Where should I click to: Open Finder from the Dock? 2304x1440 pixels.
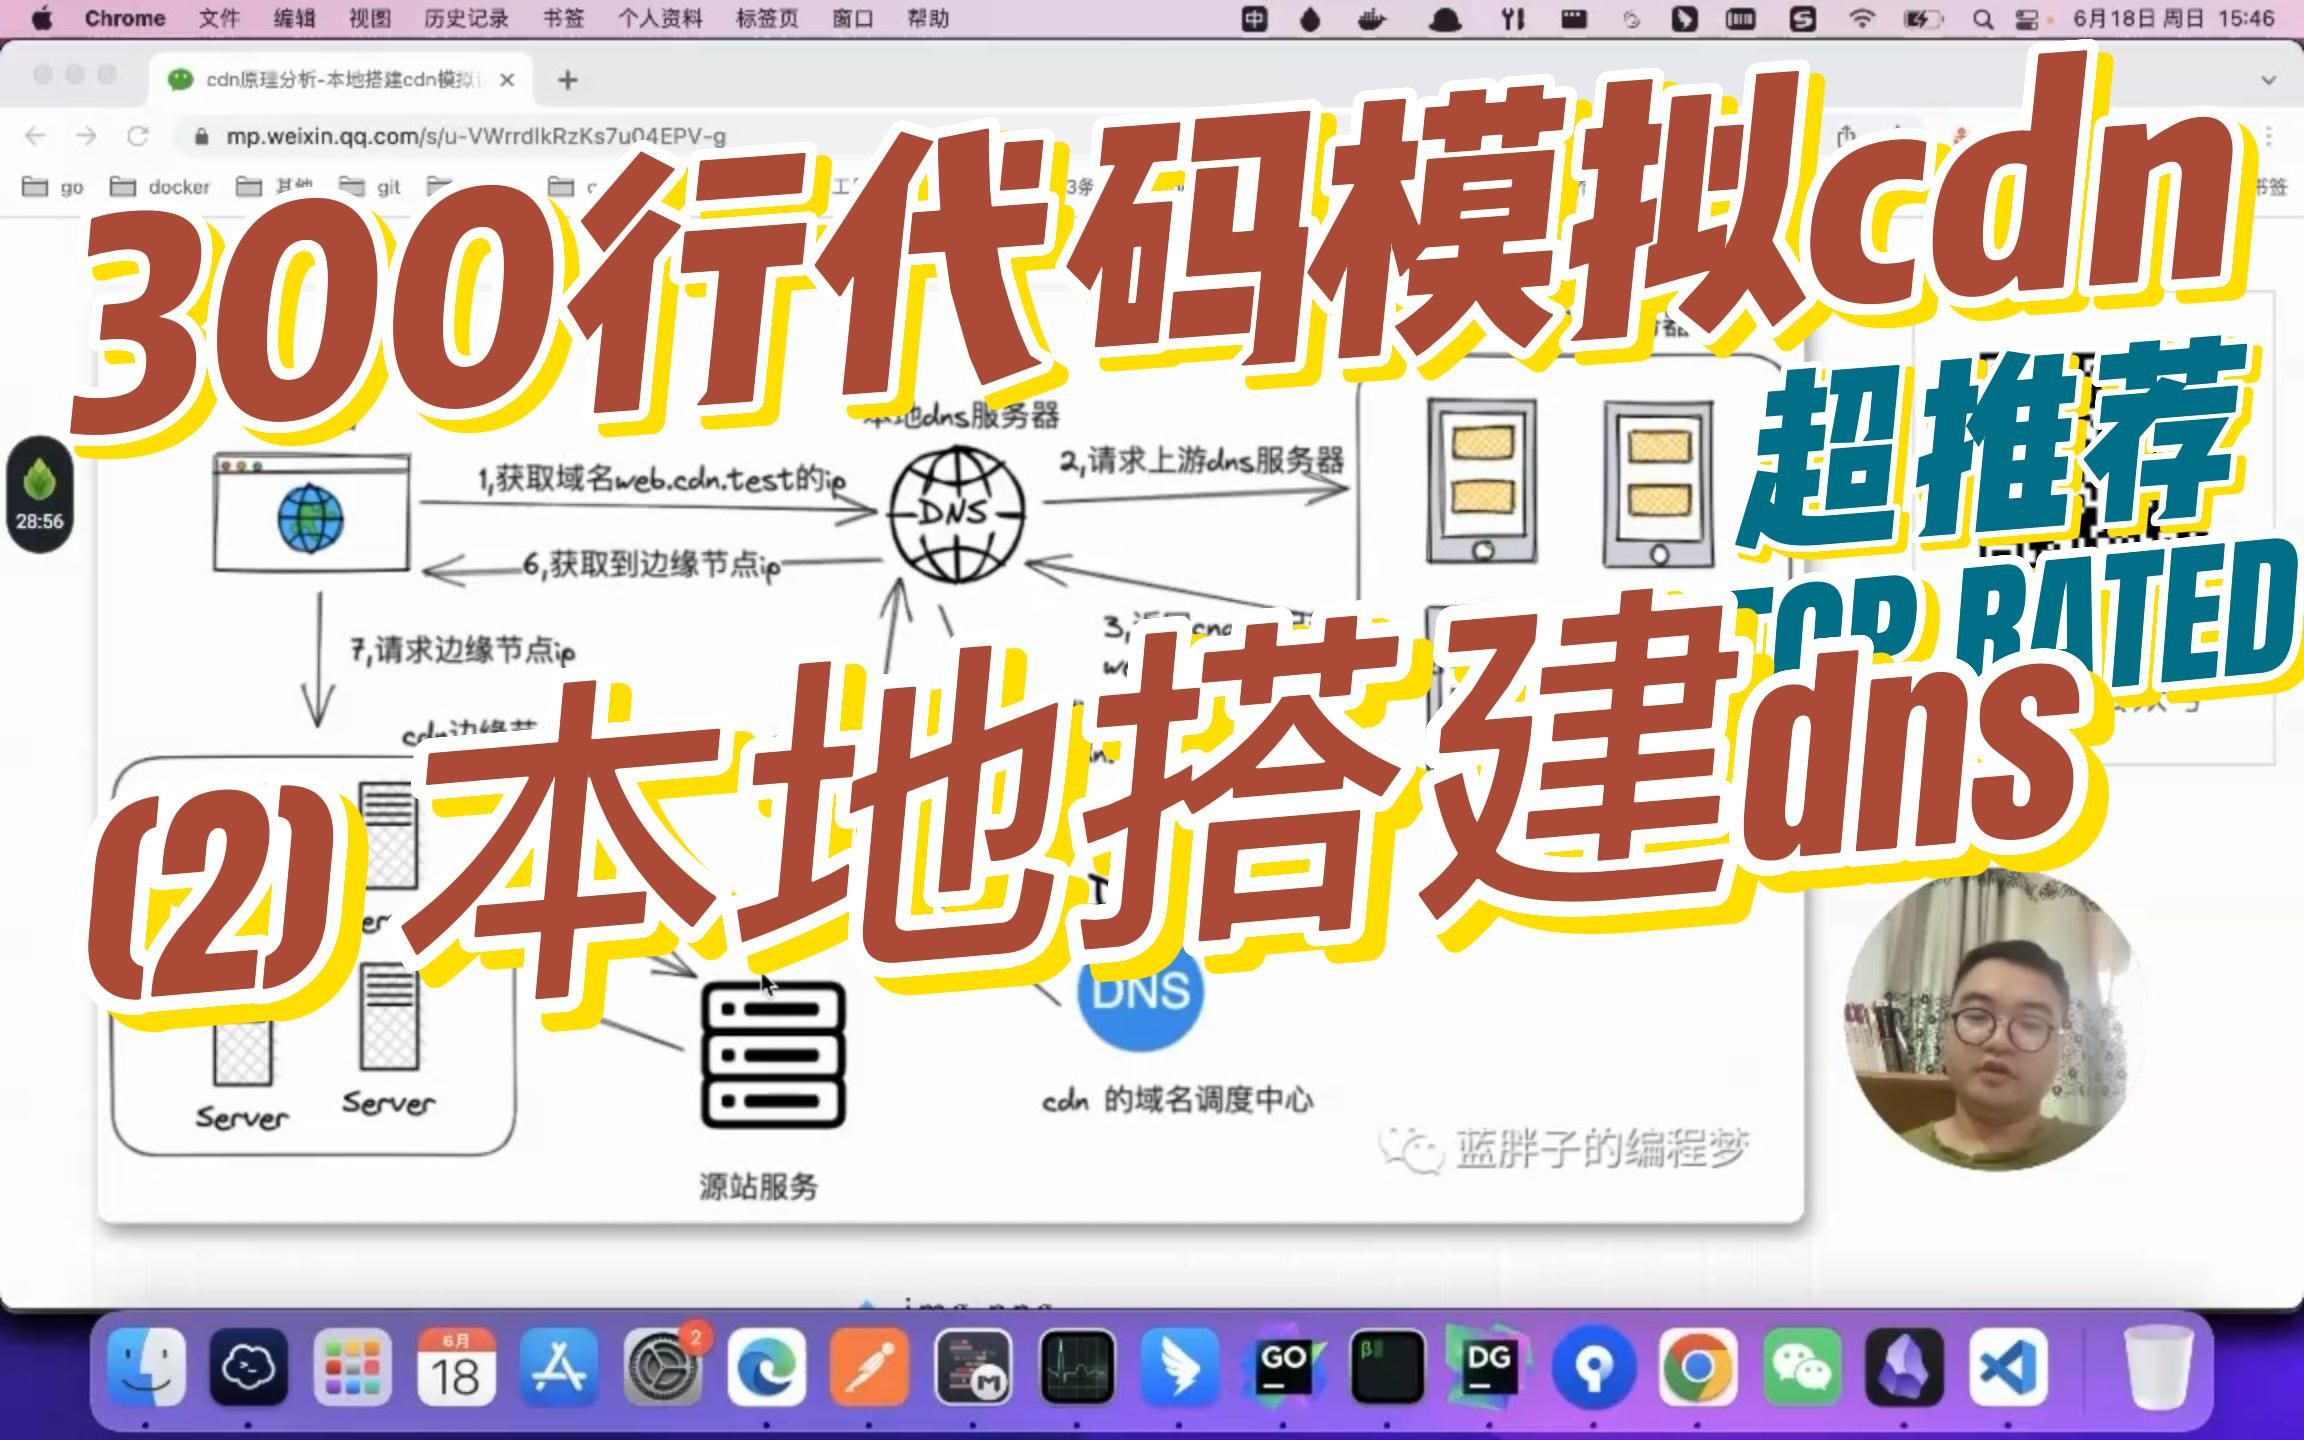click(147, 1367)
